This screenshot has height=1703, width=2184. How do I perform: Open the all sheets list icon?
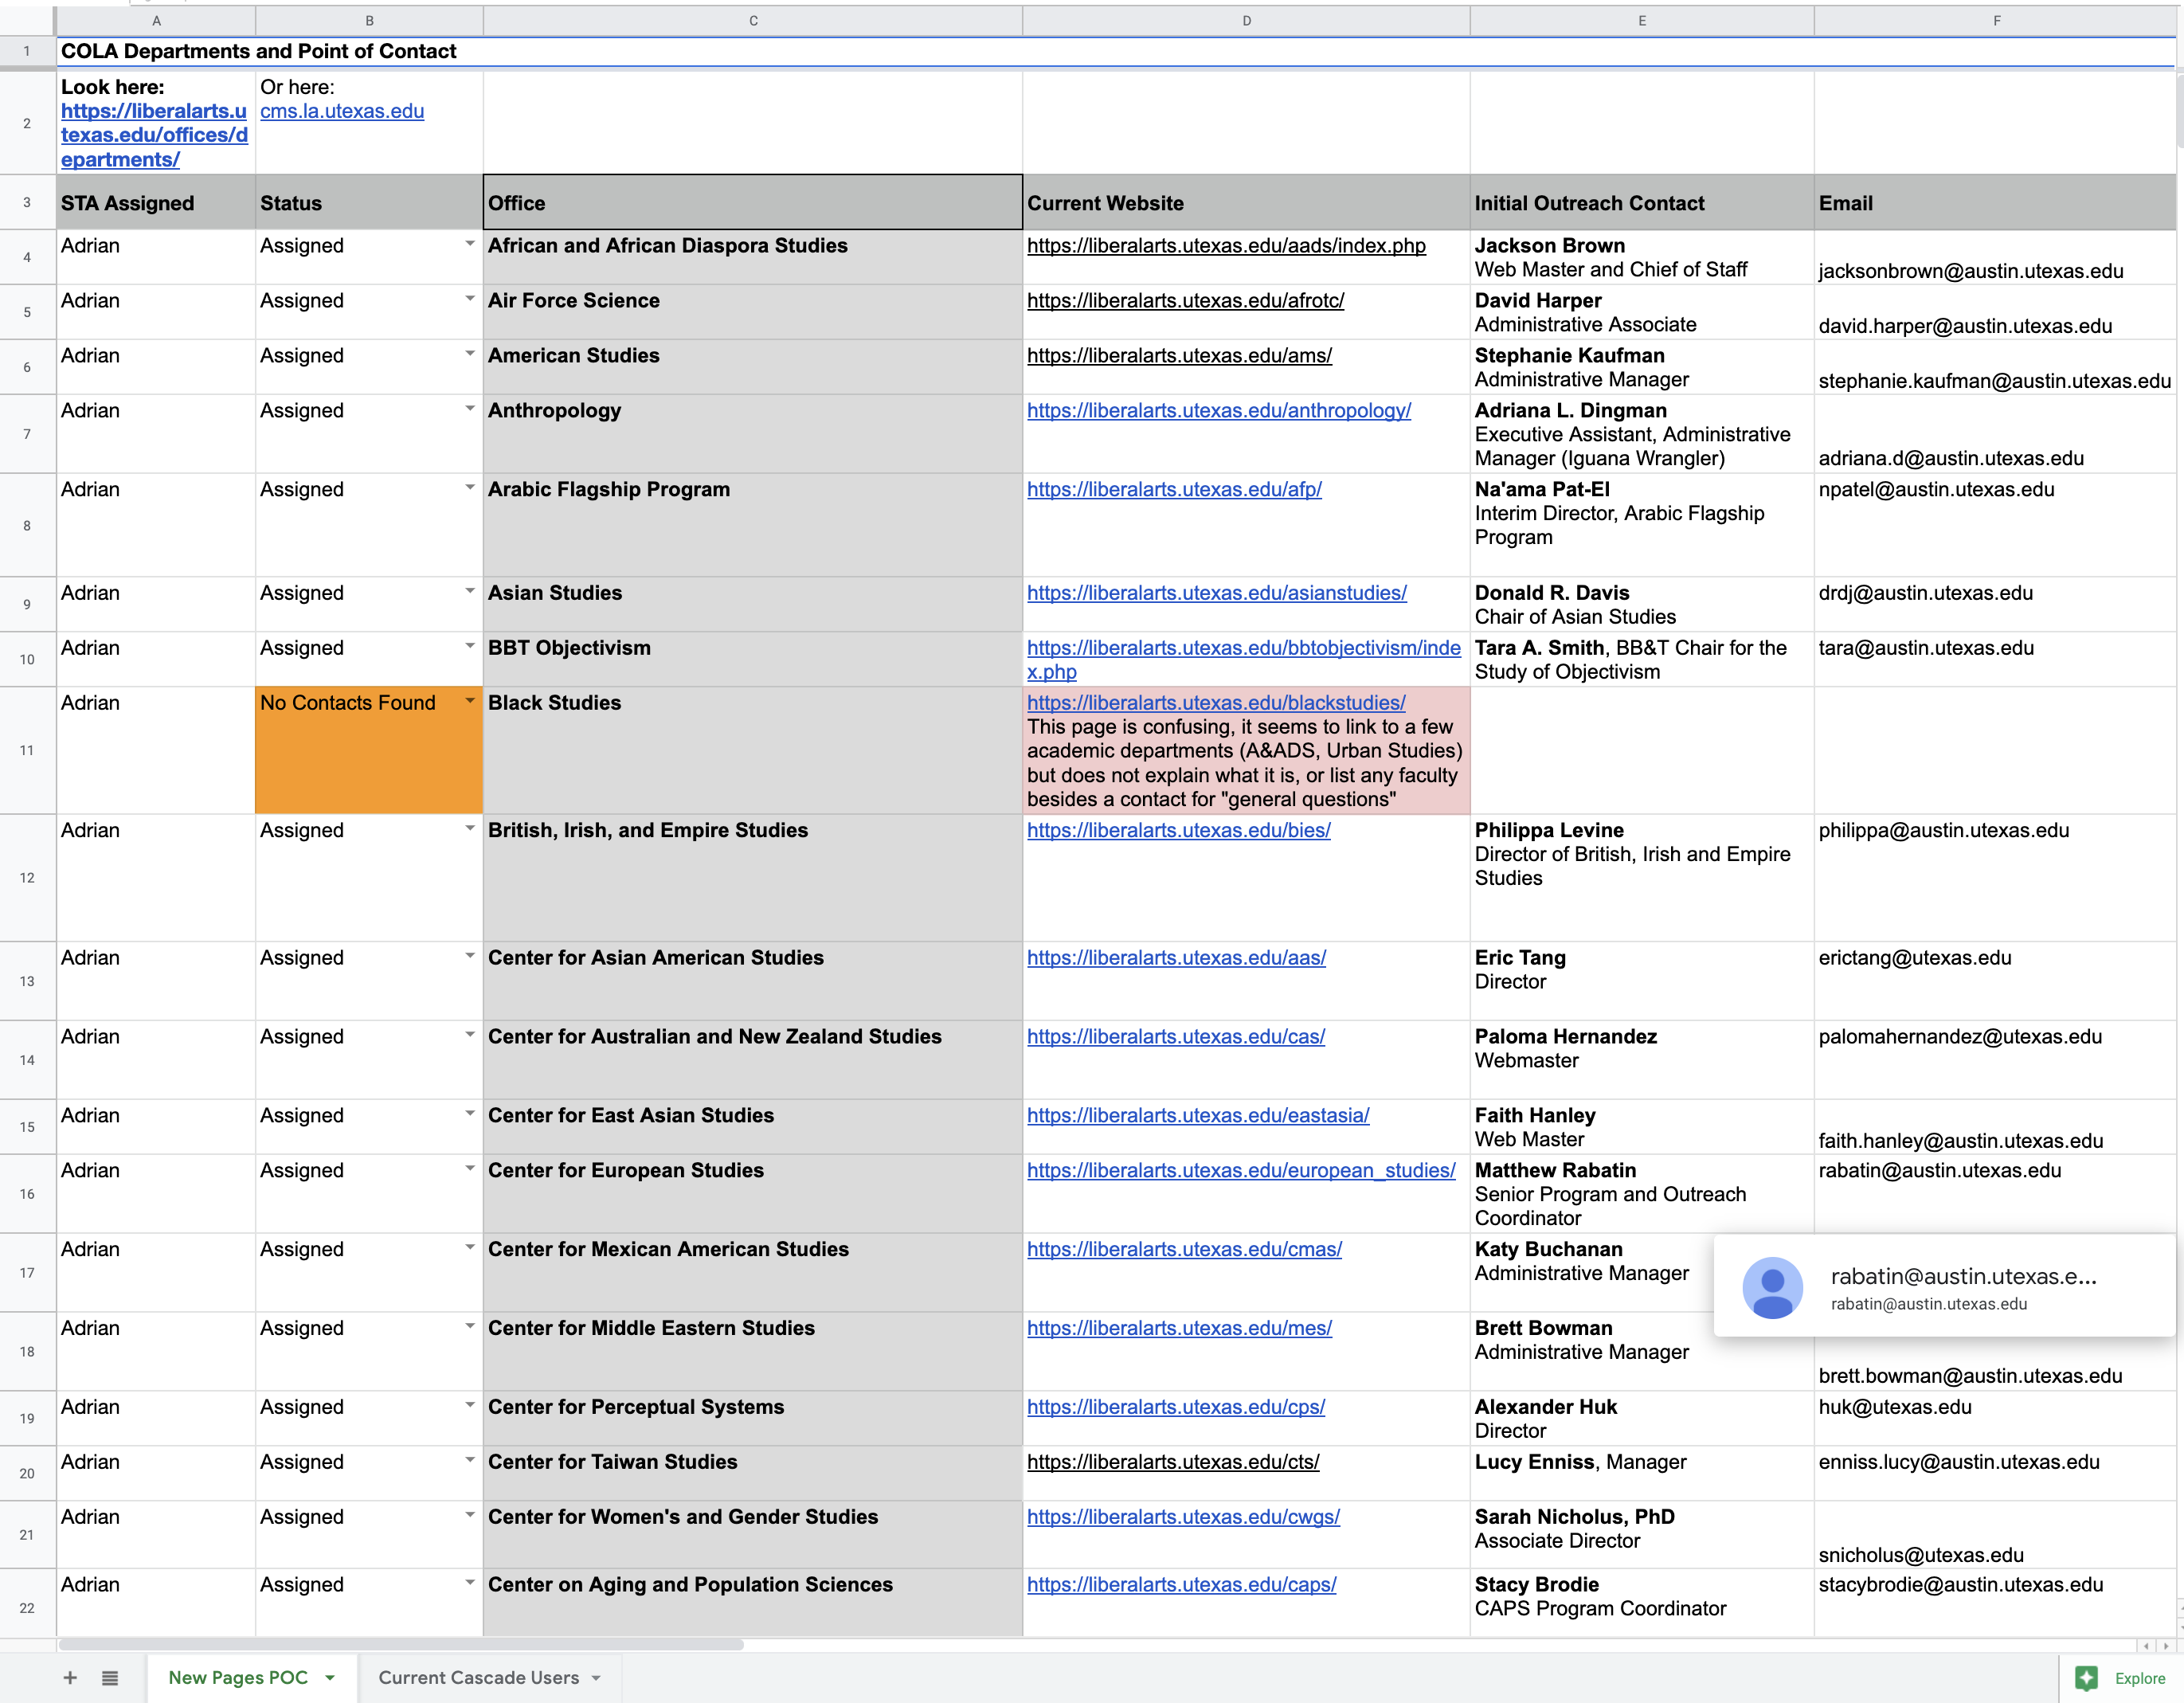click(110, 1678)
